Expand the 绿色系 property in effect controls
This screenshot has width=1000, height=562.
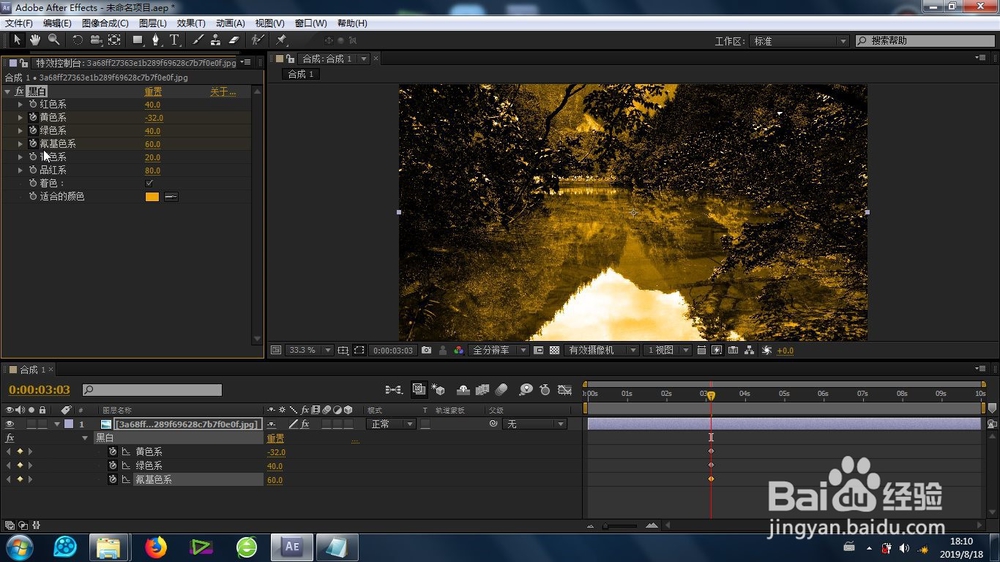pyautogui.click(x=20, y=131)
